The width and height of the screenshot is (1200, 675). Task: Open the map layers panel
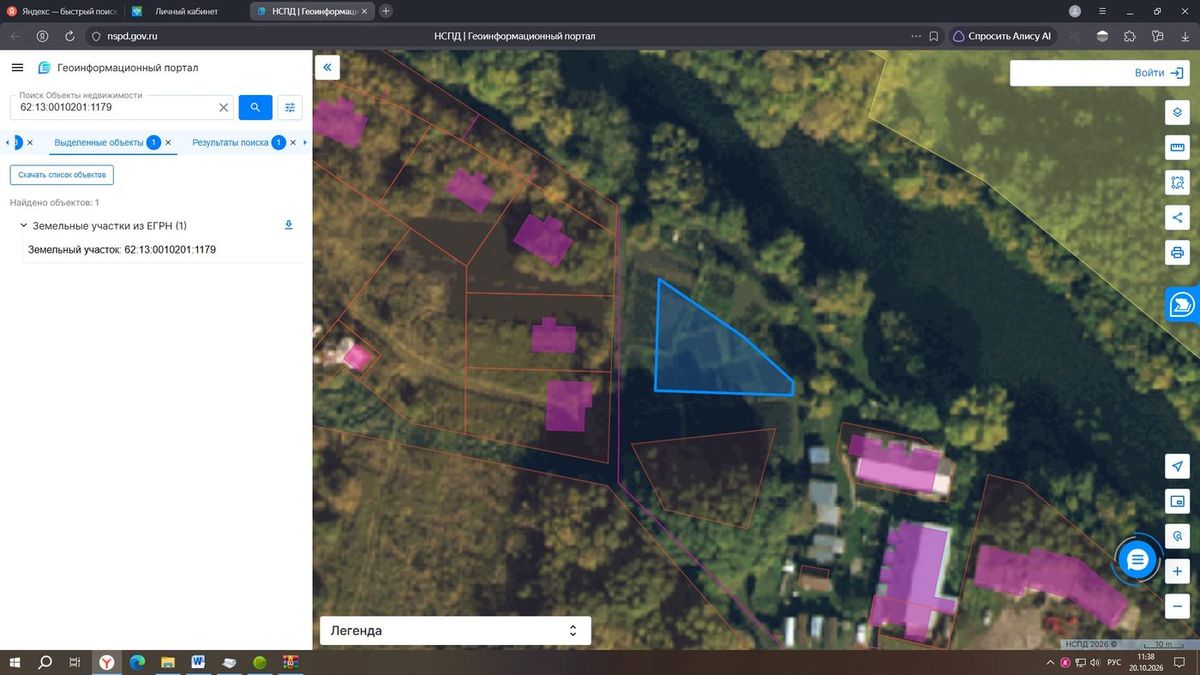click(x=1177, y=112)
